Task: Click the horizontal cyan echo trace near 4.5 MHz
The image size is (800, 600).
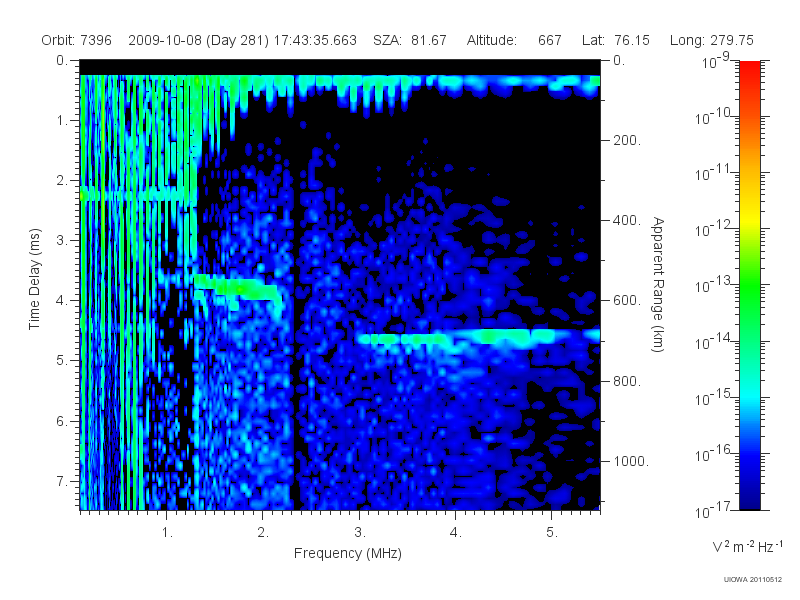Action: tap(480, 337)
